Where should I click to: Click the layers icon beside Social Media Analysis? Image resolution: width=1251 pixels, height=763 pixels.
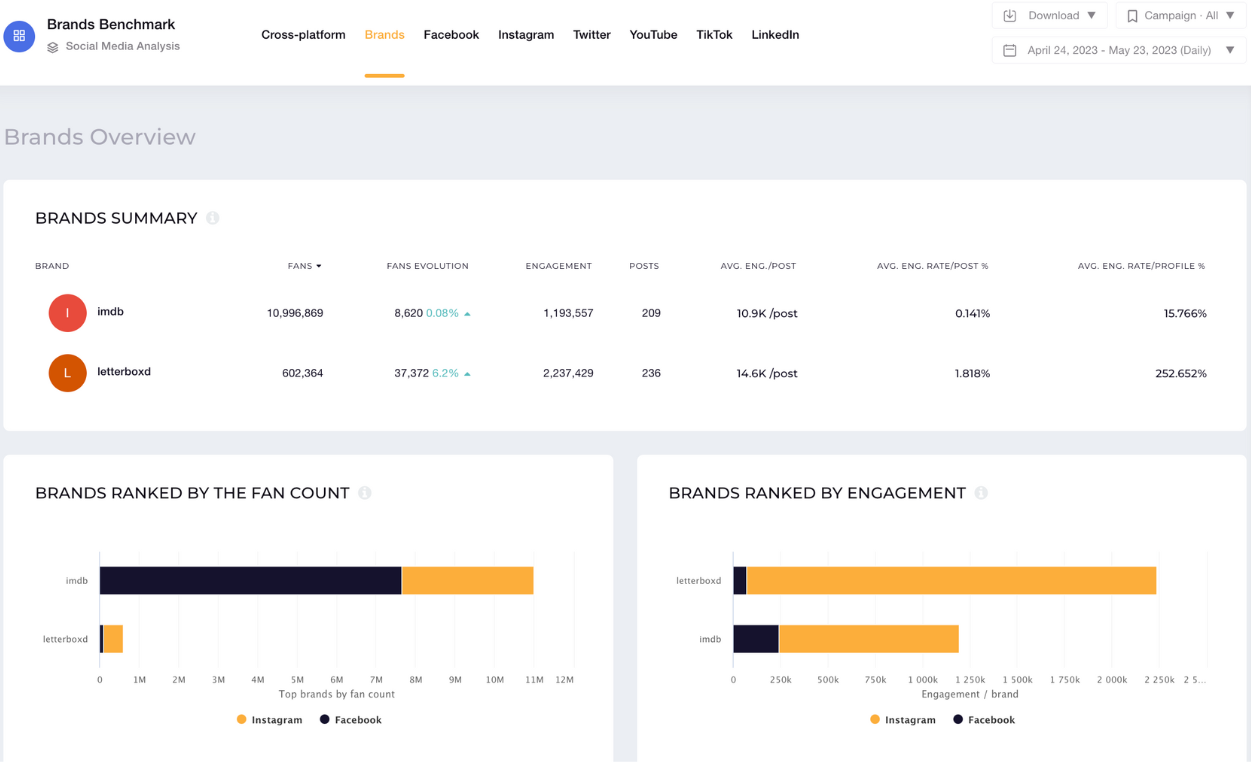point(53,46)
